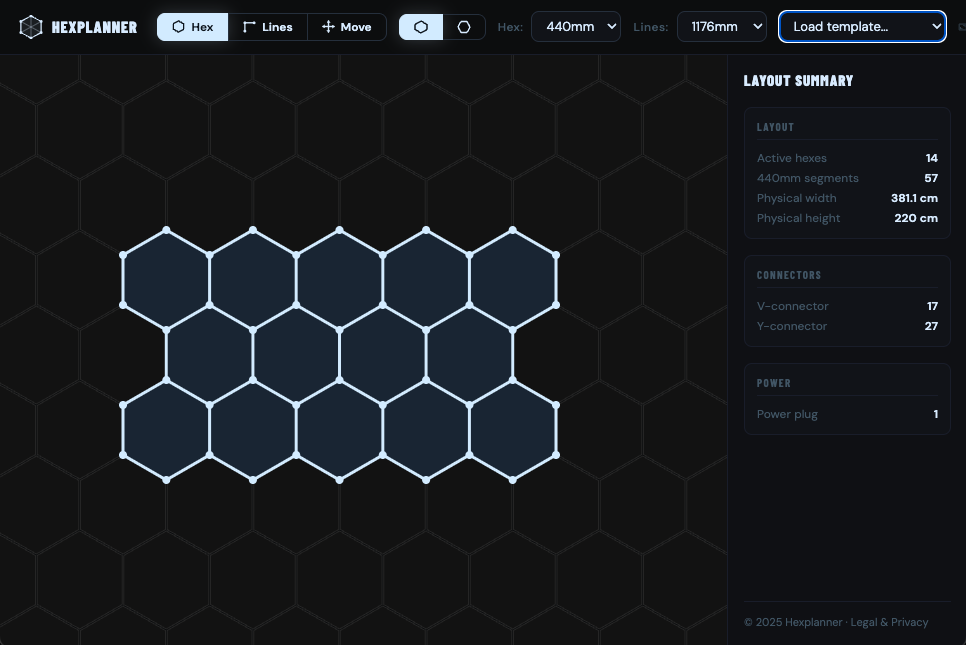Click the Active hexes label
Screen dimensions: 966x645
(x=792, y=158)
